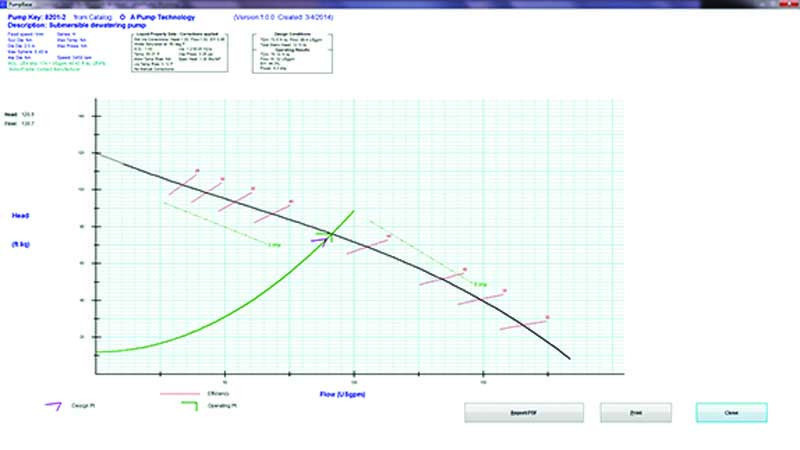Click the purple design point marker on the chart
The height and width of the screenshot is (450, 800).
click(x=319, y=241)
